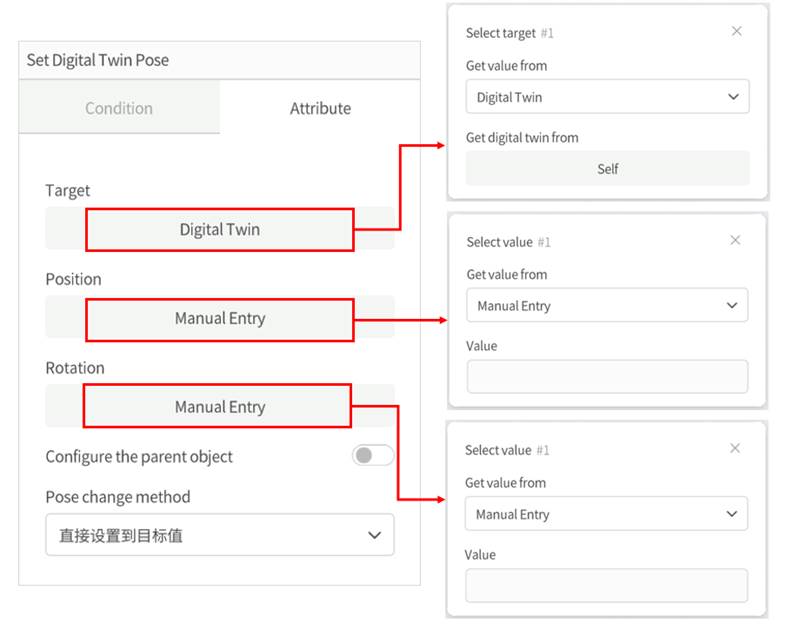Click the Value field in middle Select value panel
Viewport: 786px width, 624px height.
[606, 377]
